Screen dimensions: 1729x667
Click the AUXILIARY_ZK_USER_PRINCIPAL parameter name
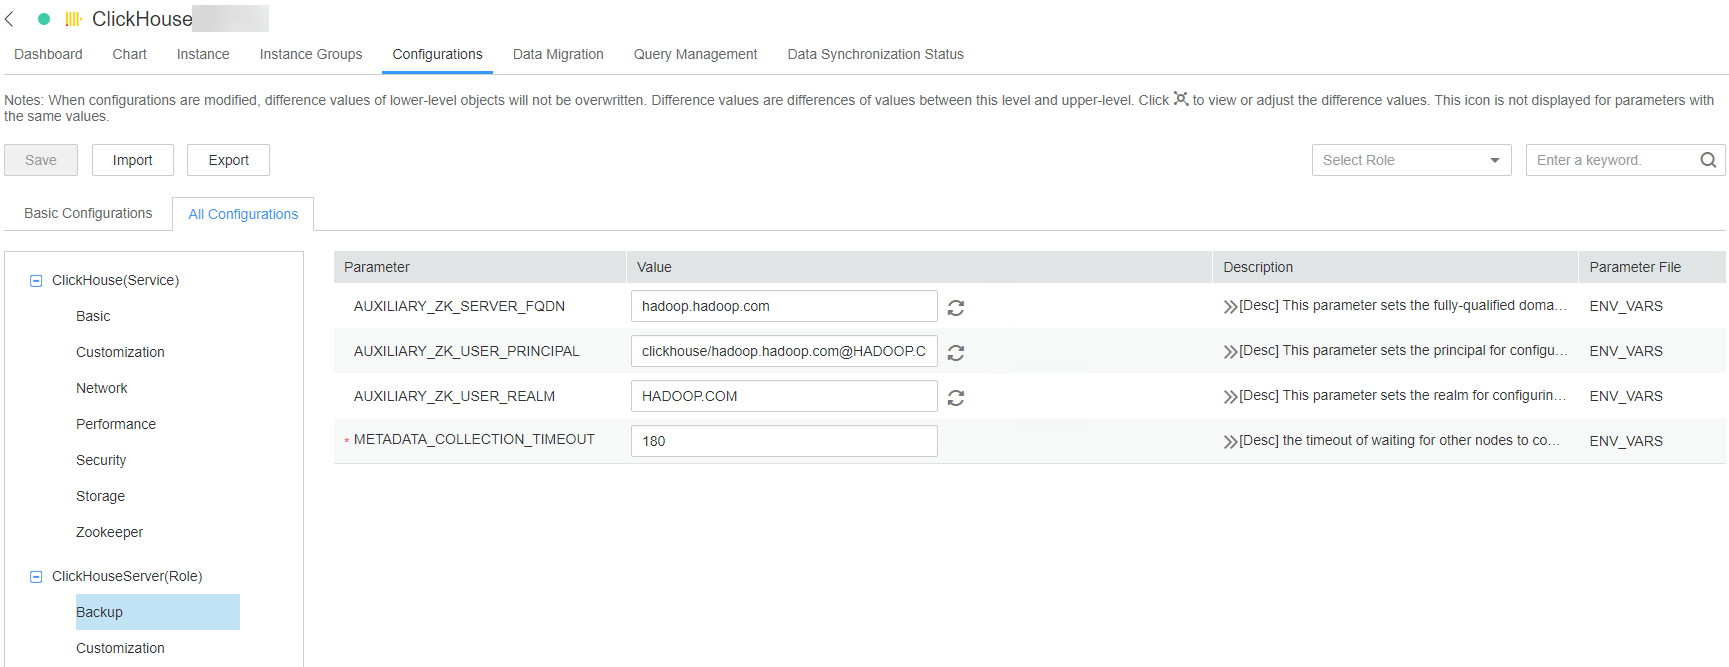point(466,351)
